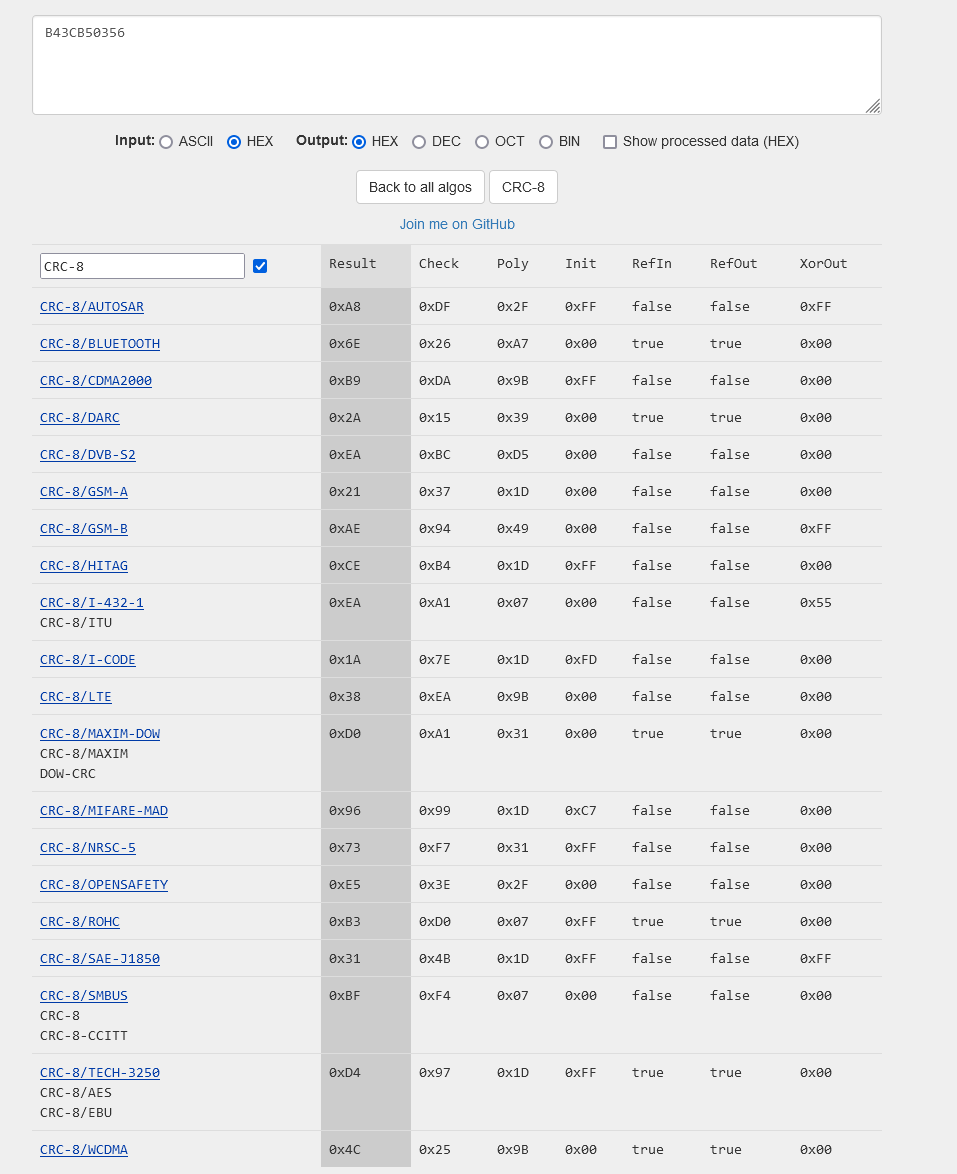The image size is (957, 1174).
Task: Open the CRC-8/GSM-A link
Action: (84, 492)
